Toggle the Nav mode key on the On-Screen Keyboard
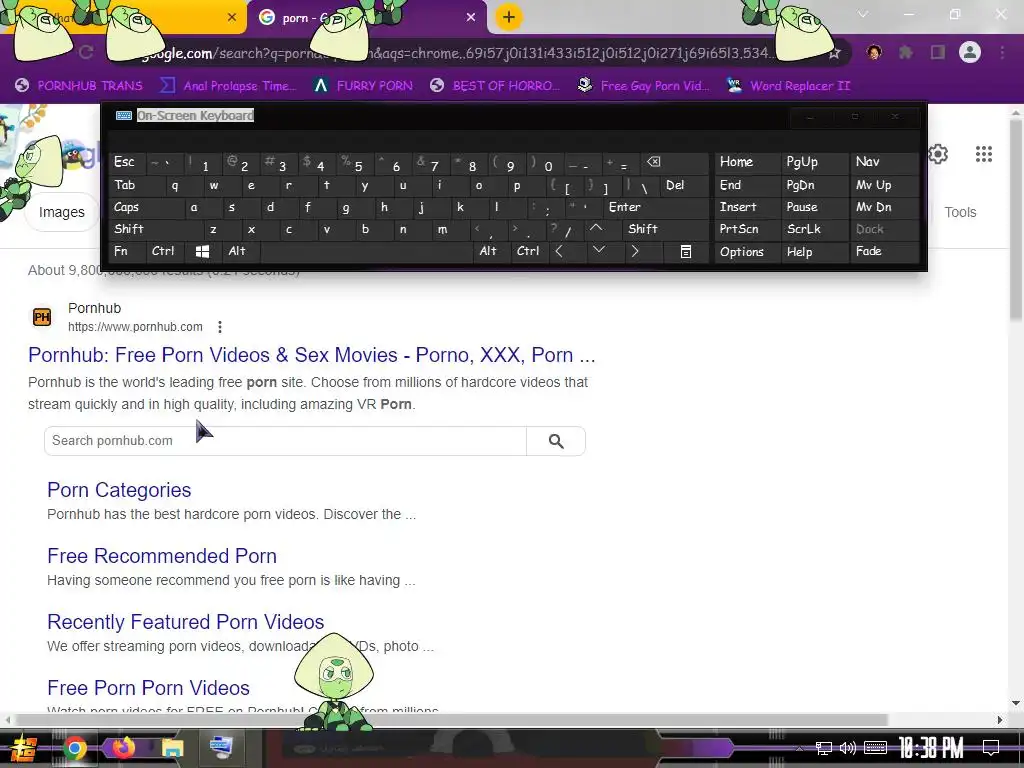Screen dimensions: 1024x768 coord(884,162)
